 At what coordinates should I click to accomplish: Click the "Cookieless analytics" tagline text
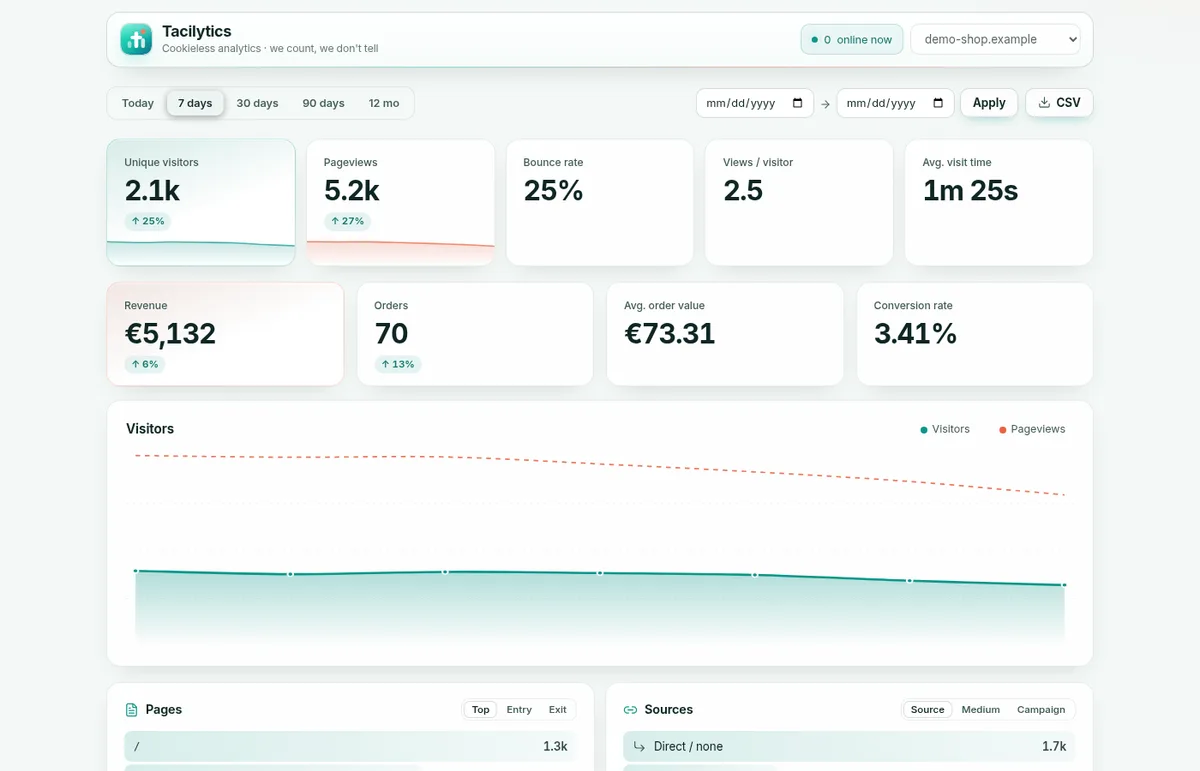(x=211, y=48)
